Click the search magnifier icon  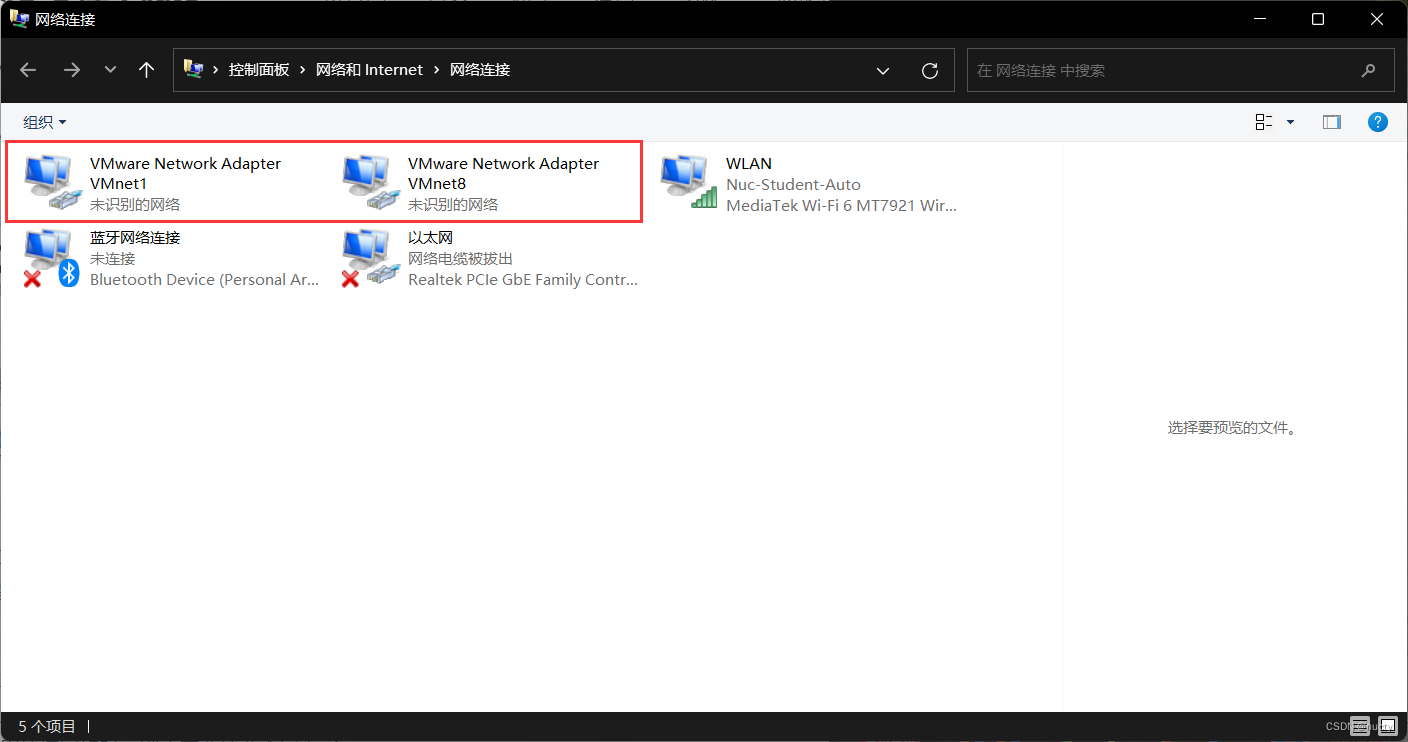tap(1368, 70)
